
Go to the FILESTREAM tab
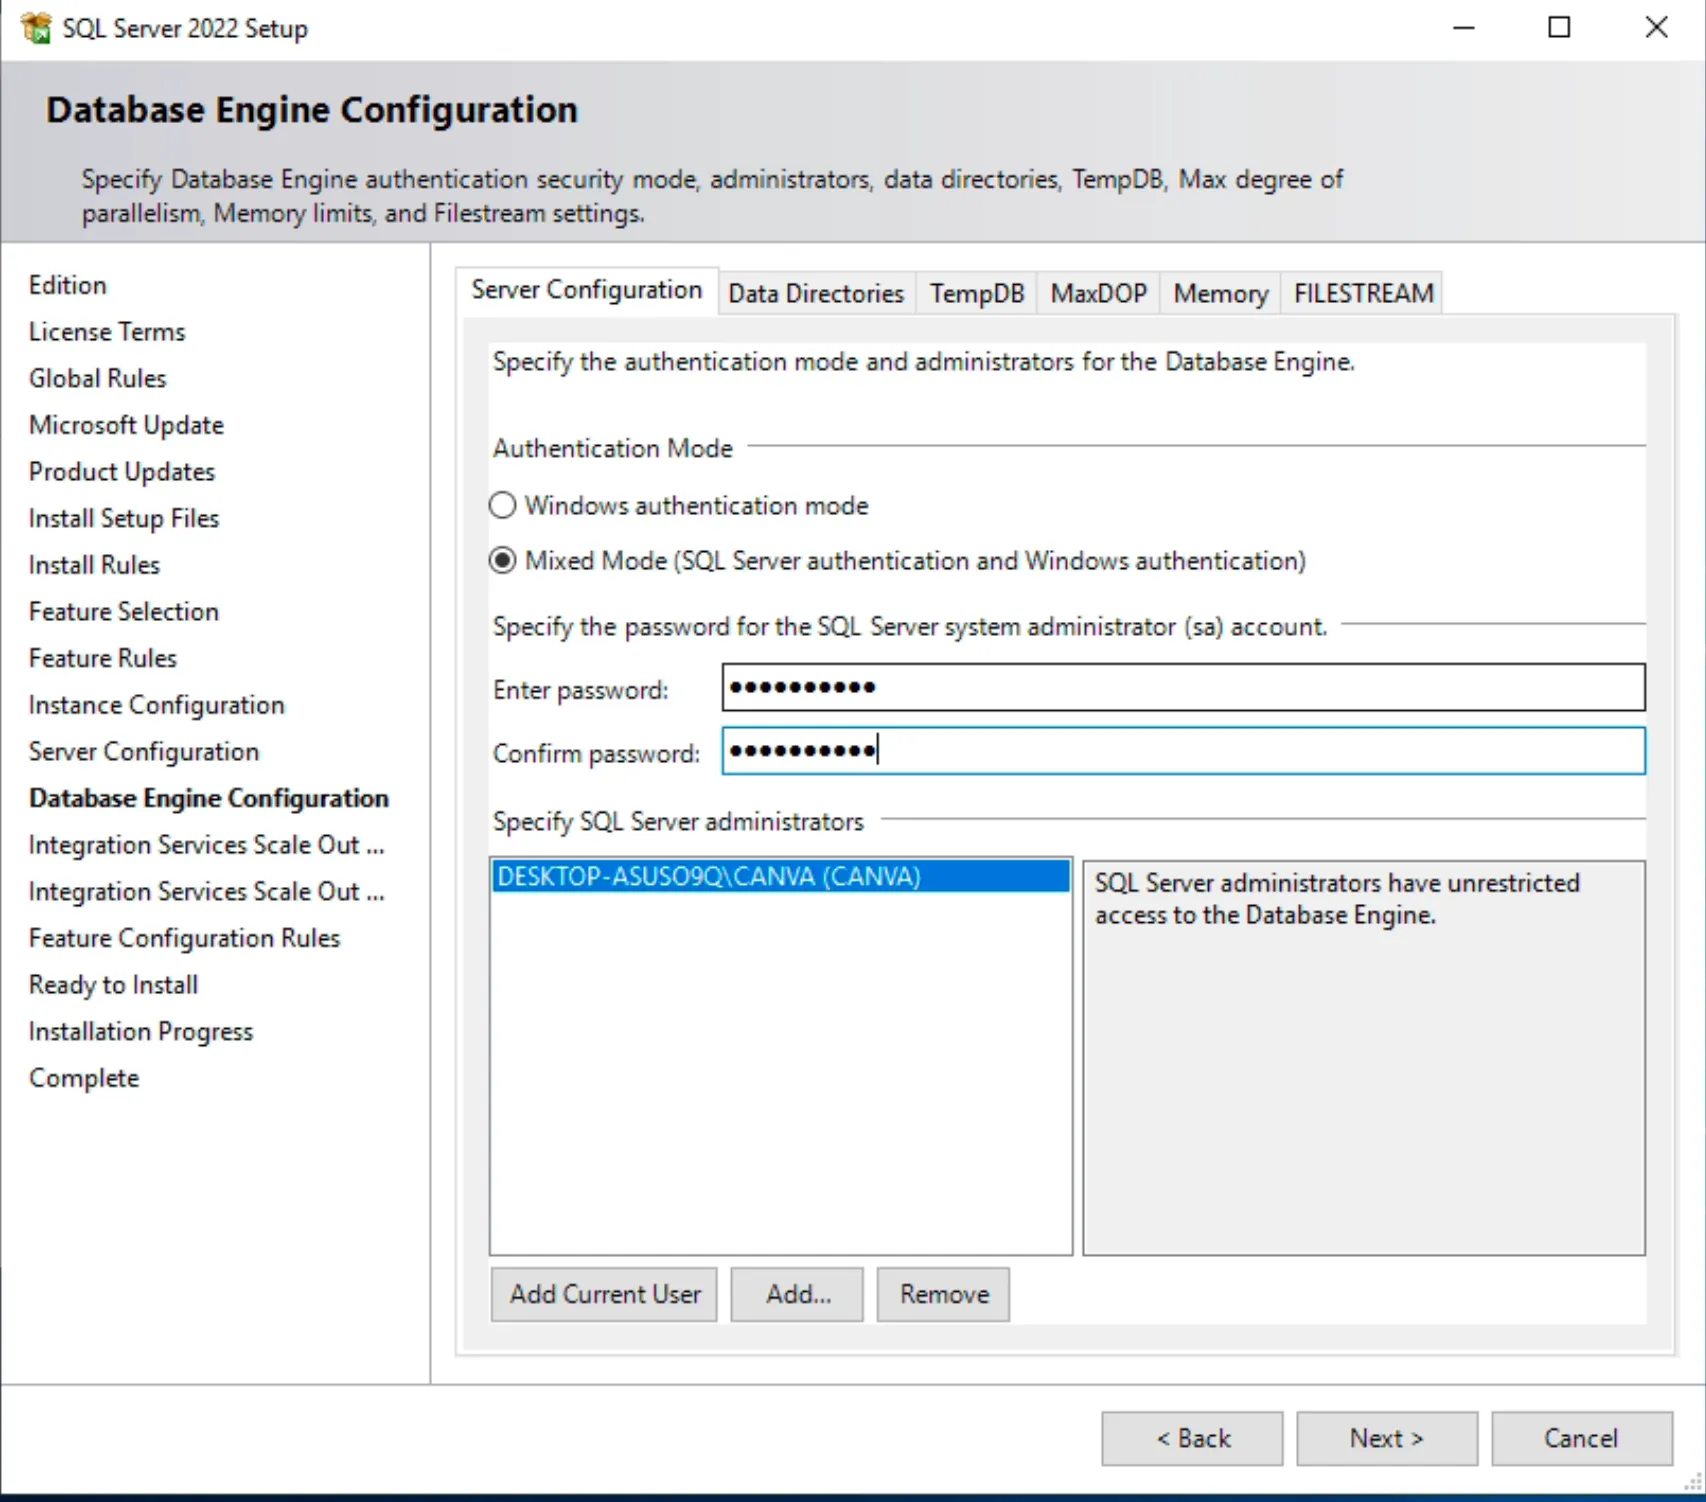point(1363,293)
